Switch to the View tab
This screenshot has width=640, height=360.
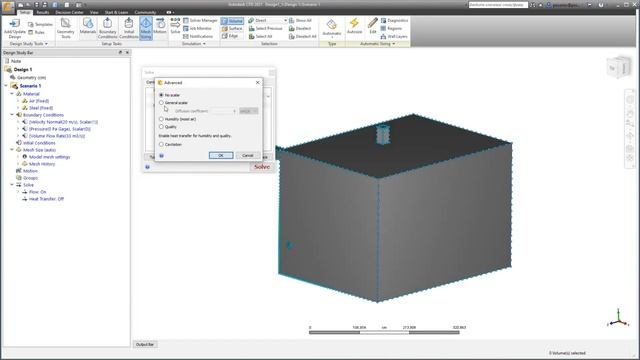click(x=94, y=12)
